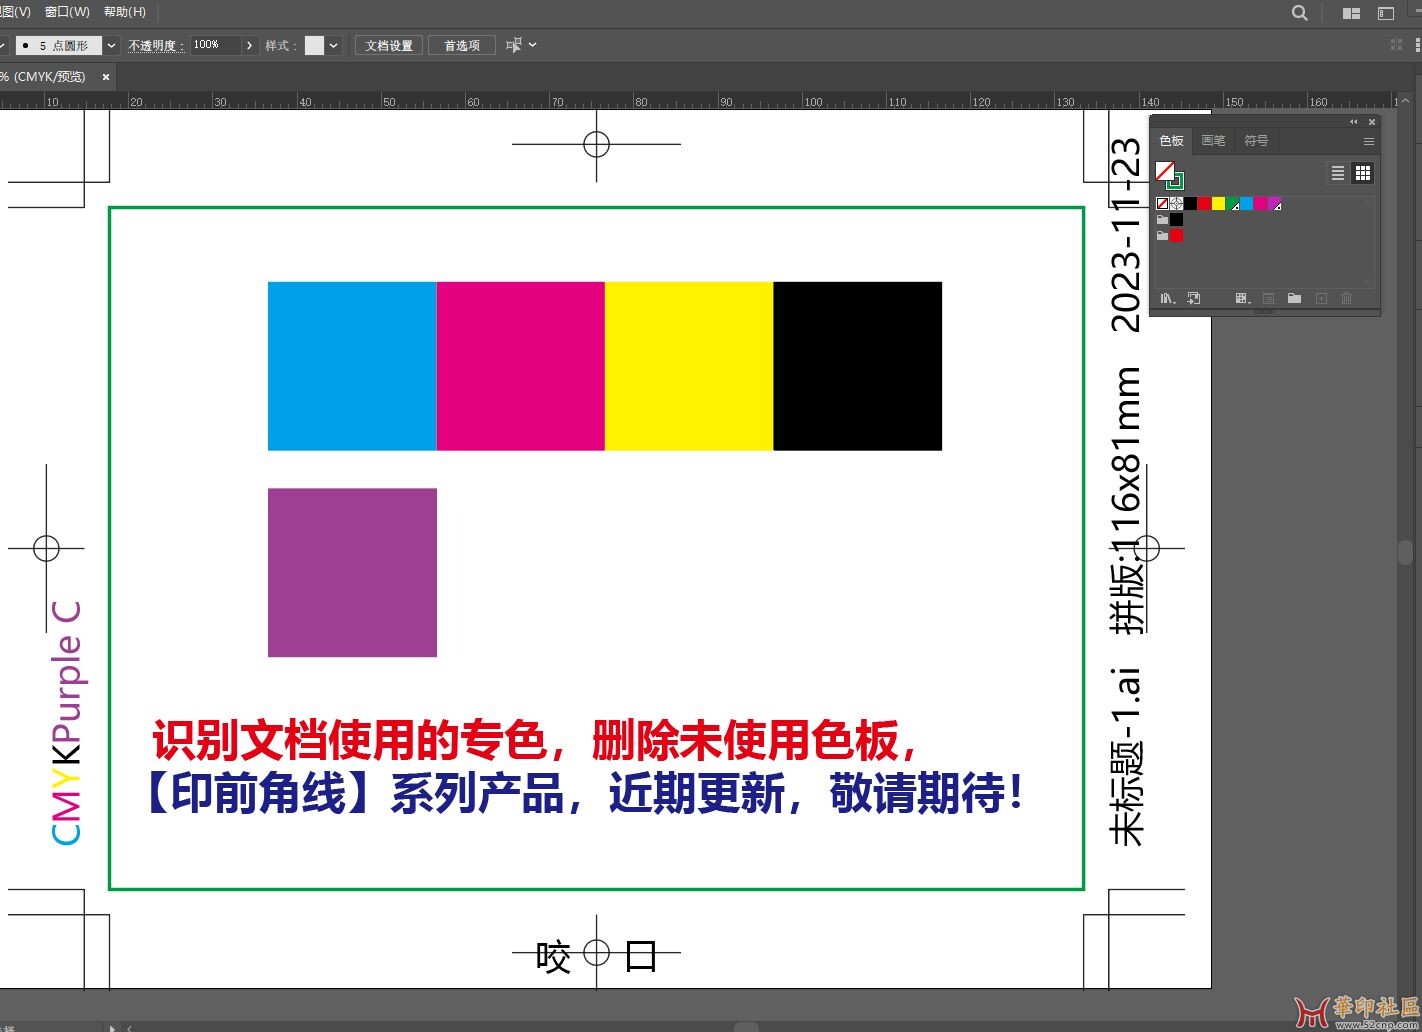The width and height of the screenshot is (1422, 1032).
Task: Create a new color group folder
Action: 1294,298
